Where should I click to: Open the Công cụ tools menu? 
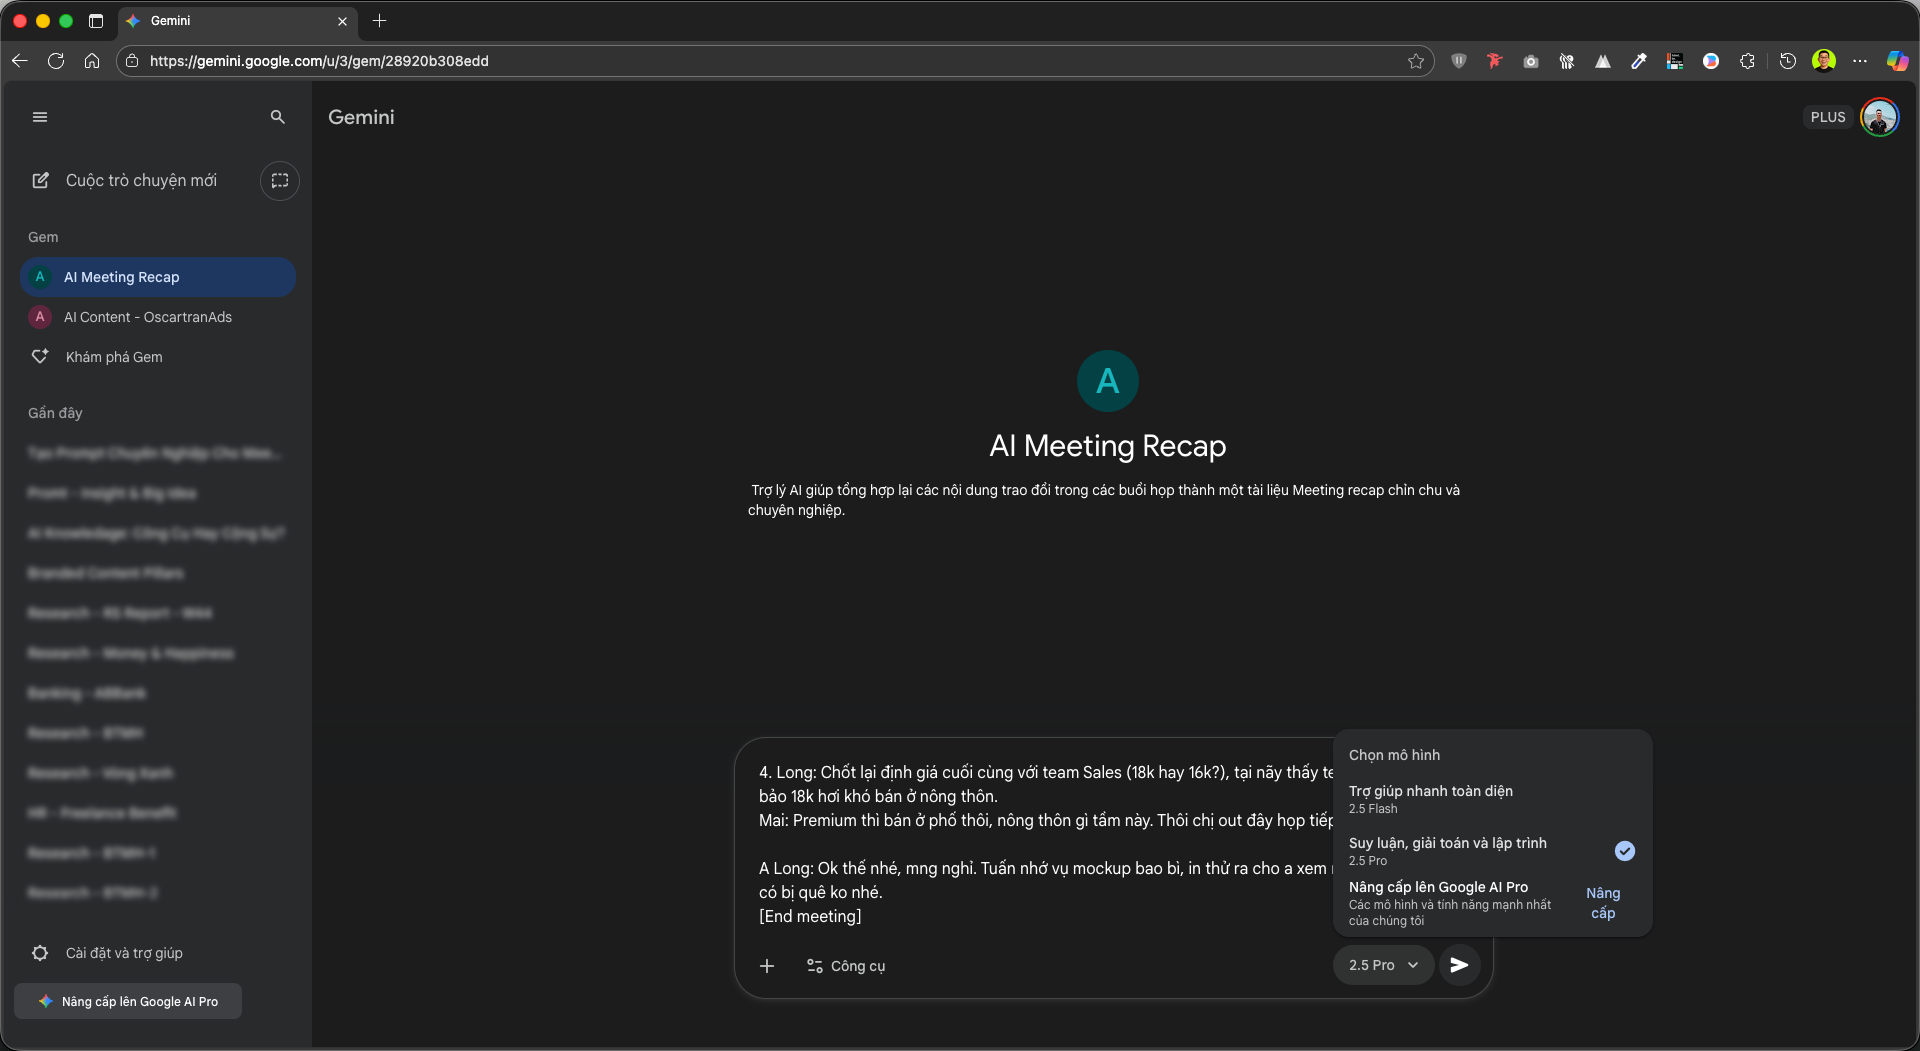[x=846, y=966]
